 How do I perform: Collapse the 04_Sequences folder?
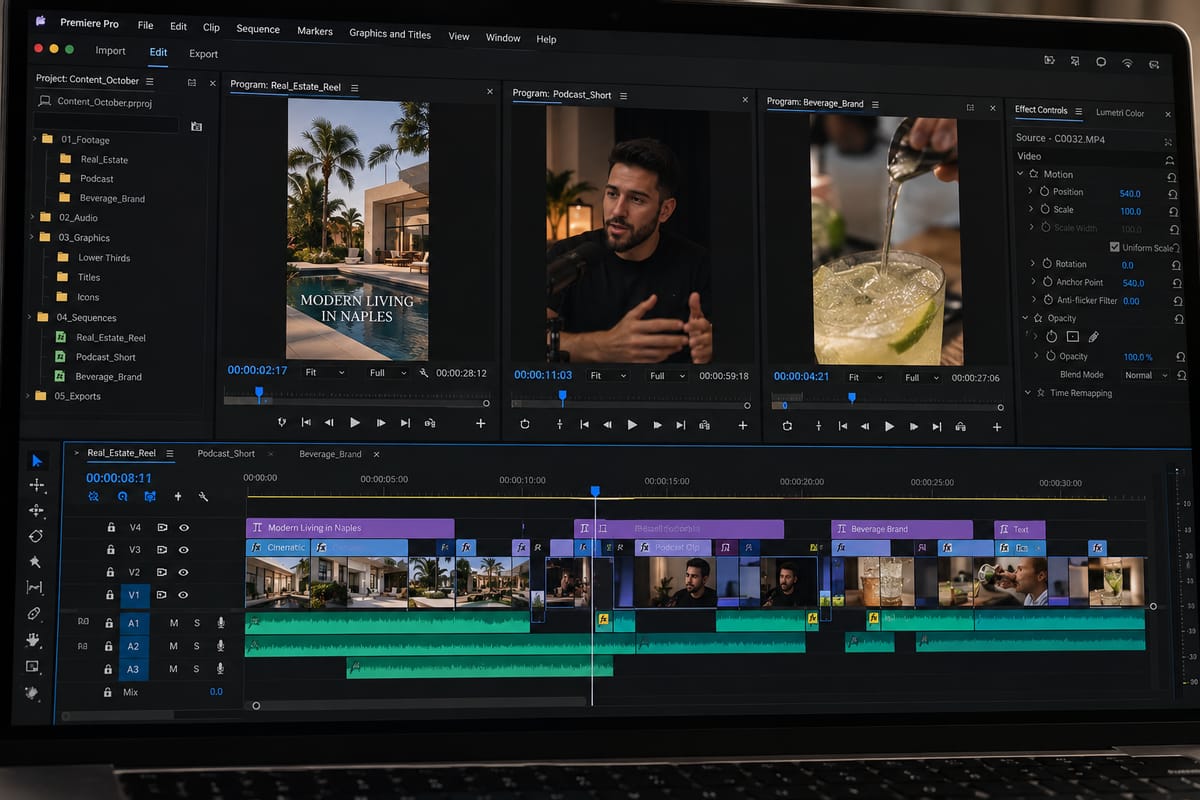pyautogui.click(x=31, y=317)
